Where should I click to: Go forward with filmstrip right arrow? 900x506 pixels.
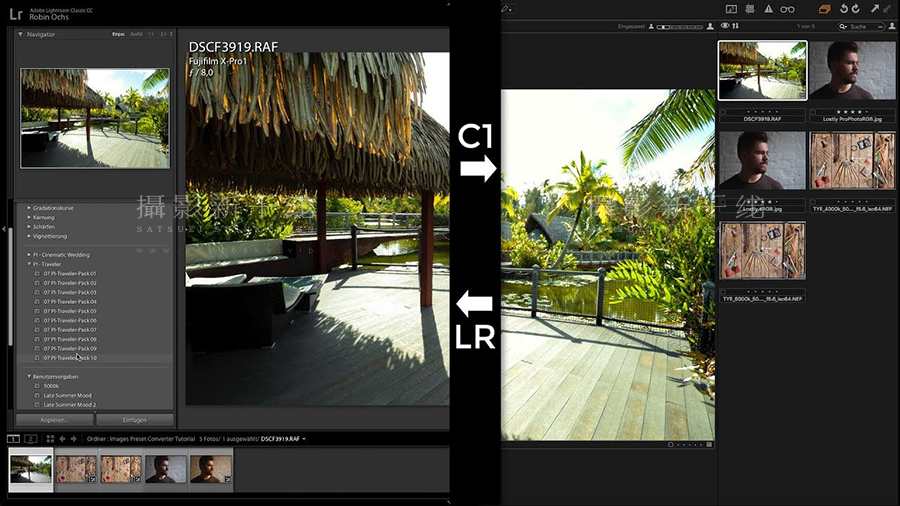pyautogui.click(x=73, y=439)
